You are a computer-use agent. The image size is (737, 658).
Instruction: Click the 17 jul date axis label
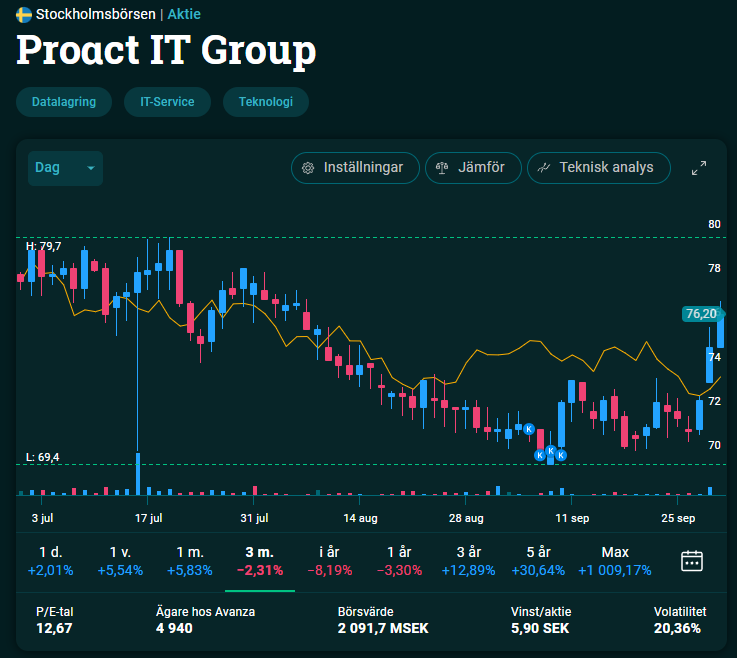[149, 518]
